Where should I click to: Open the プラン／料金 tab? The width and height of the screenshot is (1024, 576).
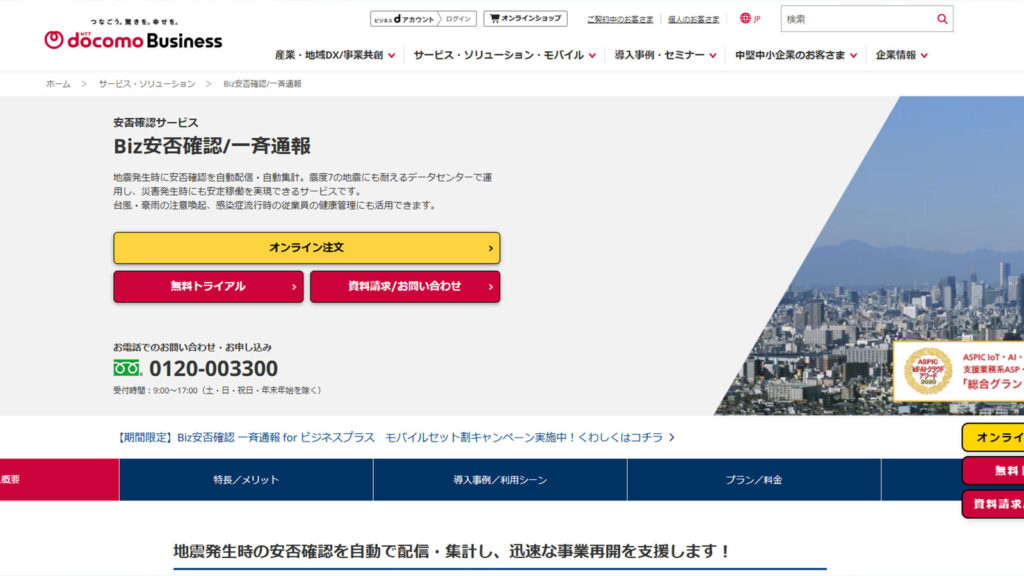[754, 479]
